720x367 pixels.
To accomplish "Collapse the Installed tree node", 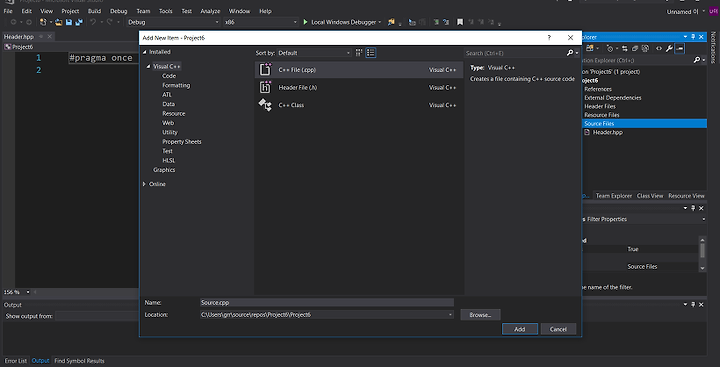I will point(145,52).
